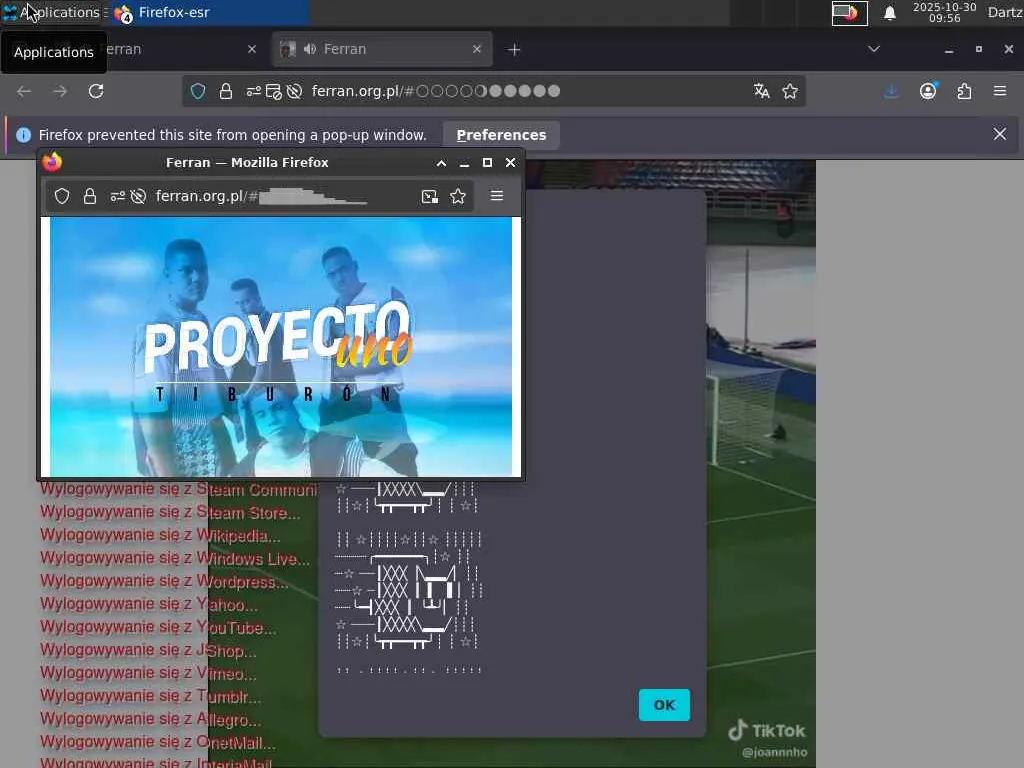Viewport: 1024px width, 768px height.
Task: Roll up the popup window with the caret button
Action: (441, 163)
